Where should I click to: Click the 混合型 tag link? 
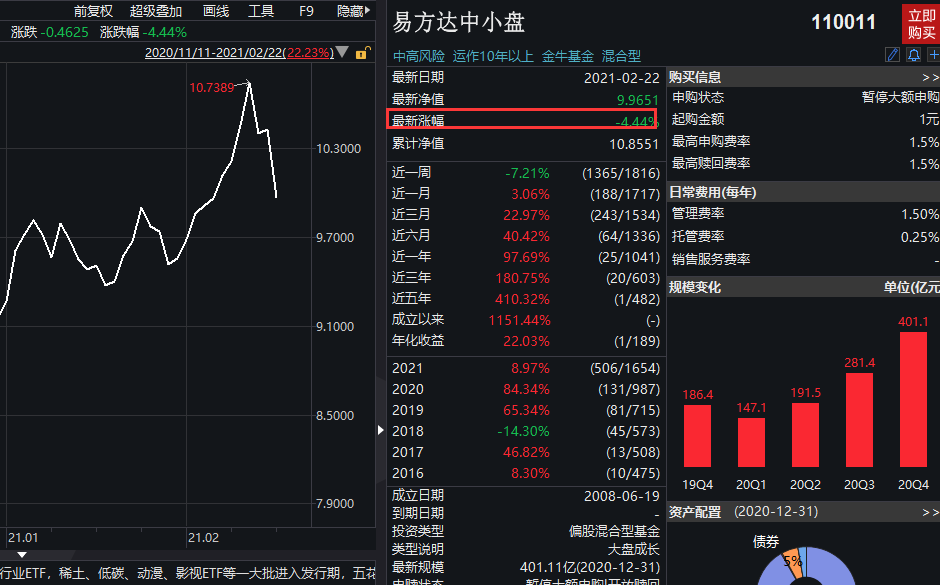[621, 56]
